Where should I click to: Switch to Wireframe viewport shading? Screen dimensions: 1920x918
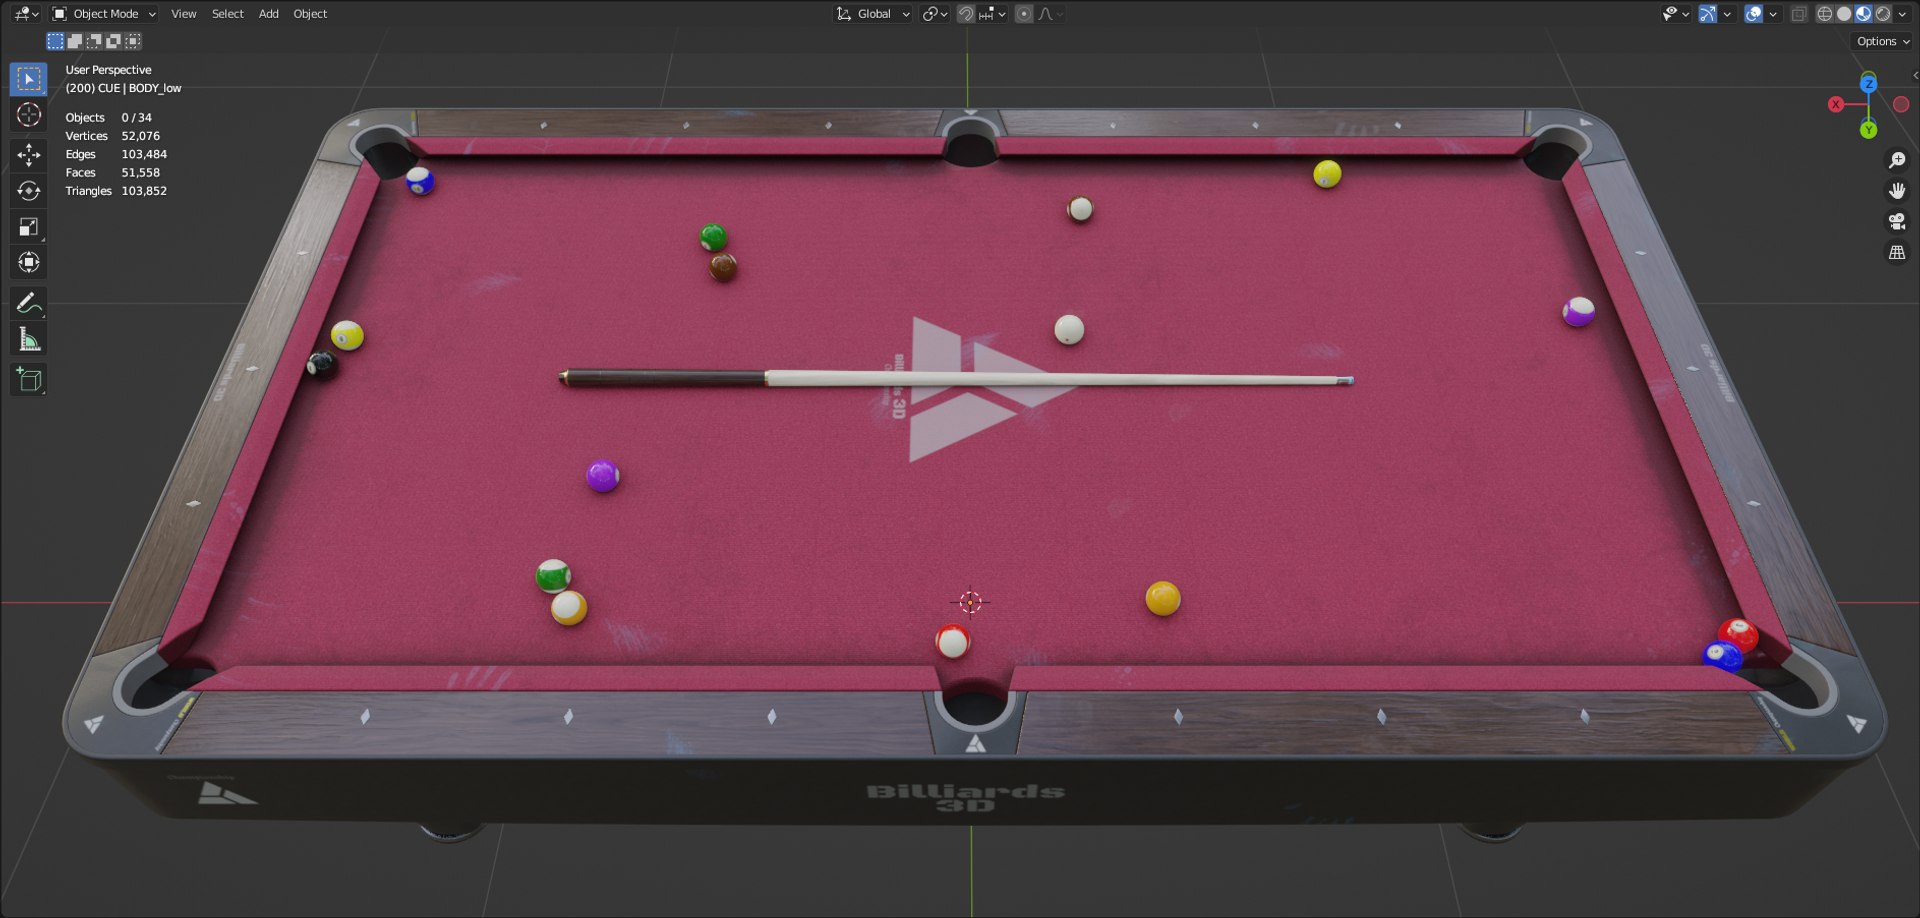1825,14
